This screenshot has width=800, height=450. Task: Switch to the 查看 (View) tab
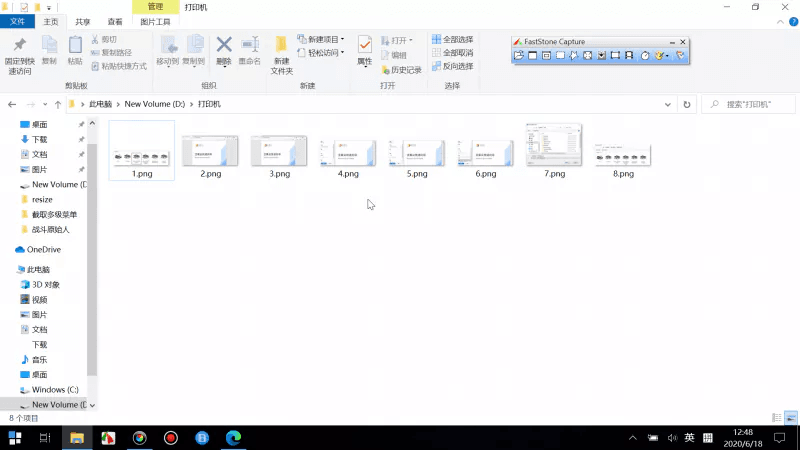(x=115, y=21)
